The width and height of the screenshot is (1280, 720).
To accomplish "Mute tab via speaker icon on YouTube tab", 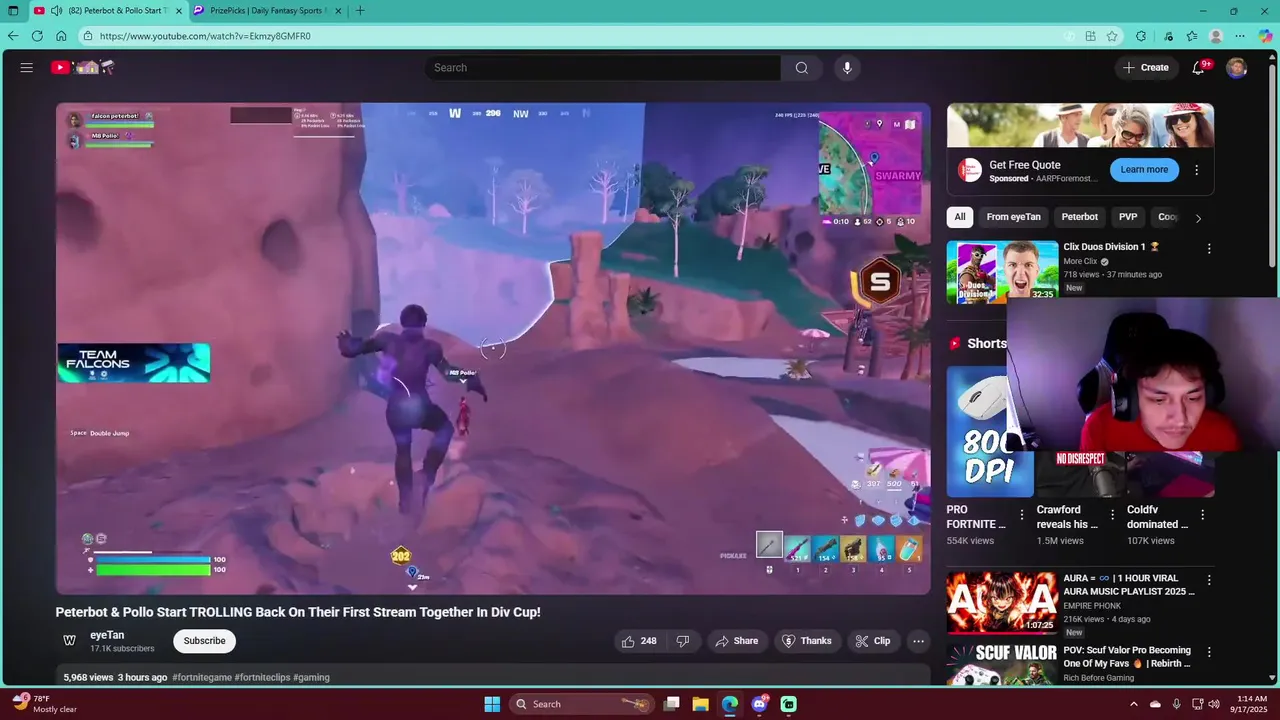I will point(56,11).
